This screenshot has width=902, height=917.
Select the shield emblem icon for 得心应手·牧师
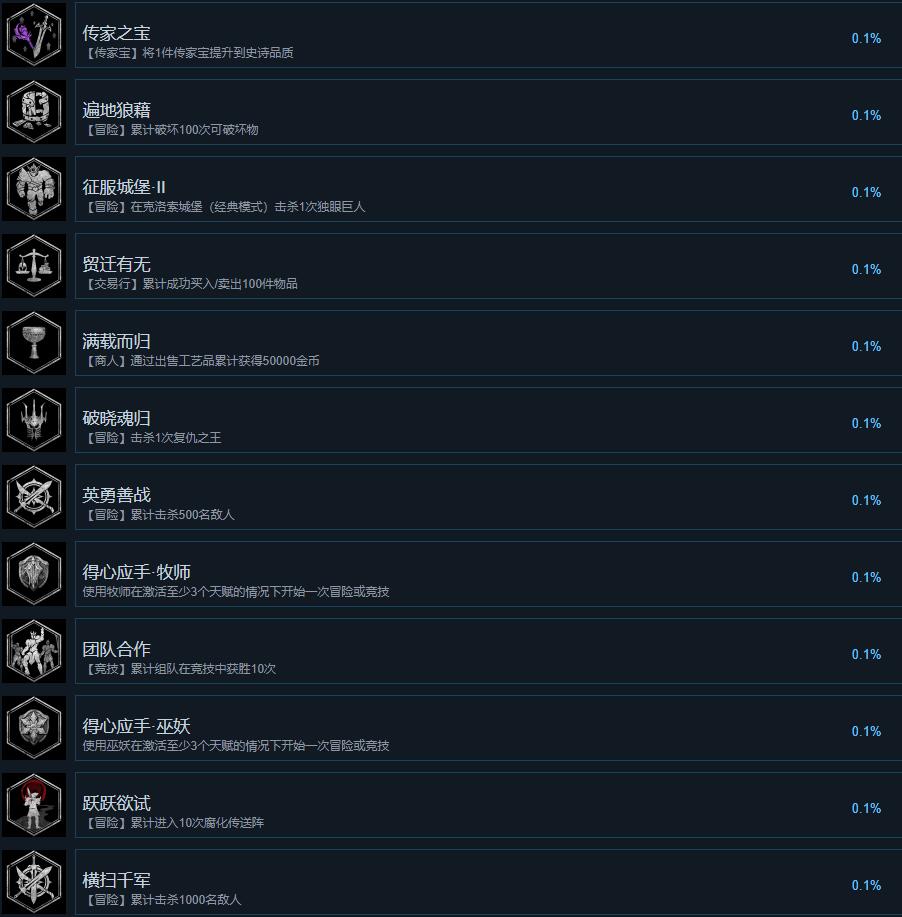(34, 574)
